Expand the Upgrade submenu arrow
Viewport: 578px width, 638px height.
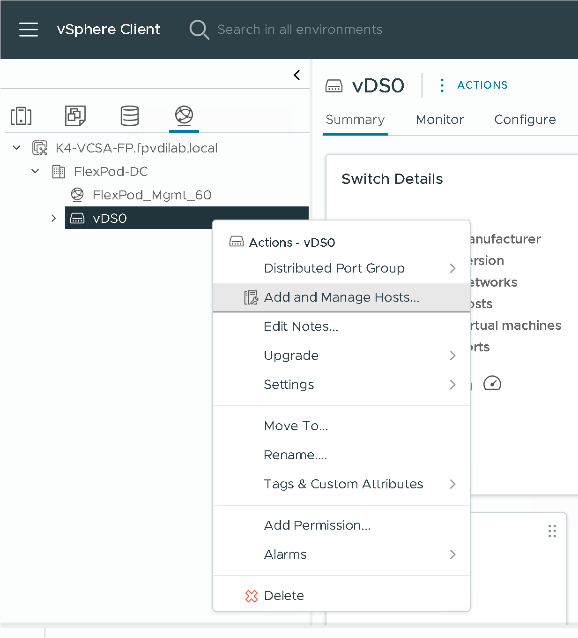pyautogui.click(x=453, y=356)
